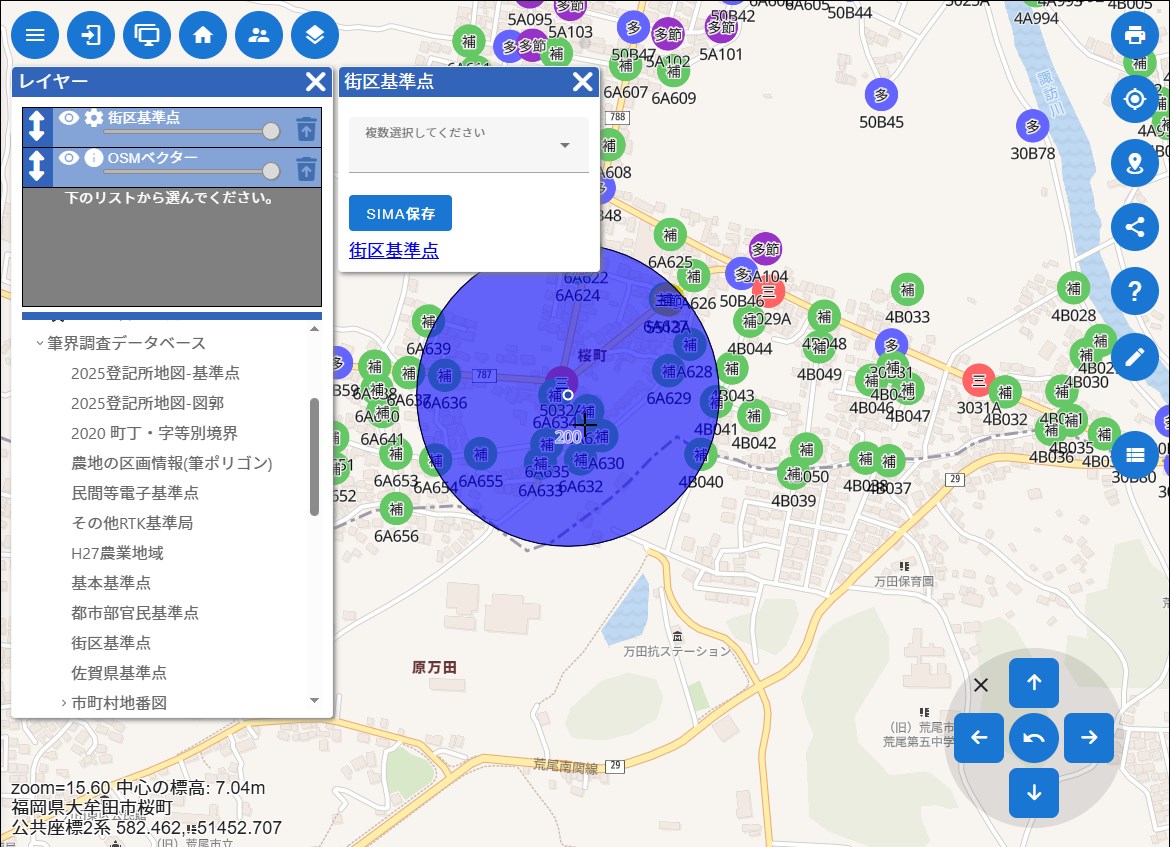Open settings gear for 街区基準点 layer
The width and height of the screenshot is (1170, 847).
[94, 118]
